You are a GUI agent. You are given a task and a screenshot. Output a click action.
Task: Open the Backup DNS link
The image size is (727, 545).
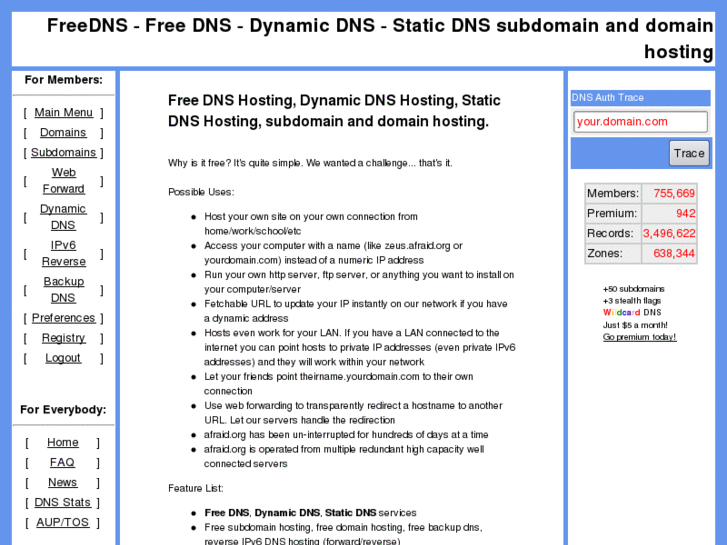click(x=64, y=289)
